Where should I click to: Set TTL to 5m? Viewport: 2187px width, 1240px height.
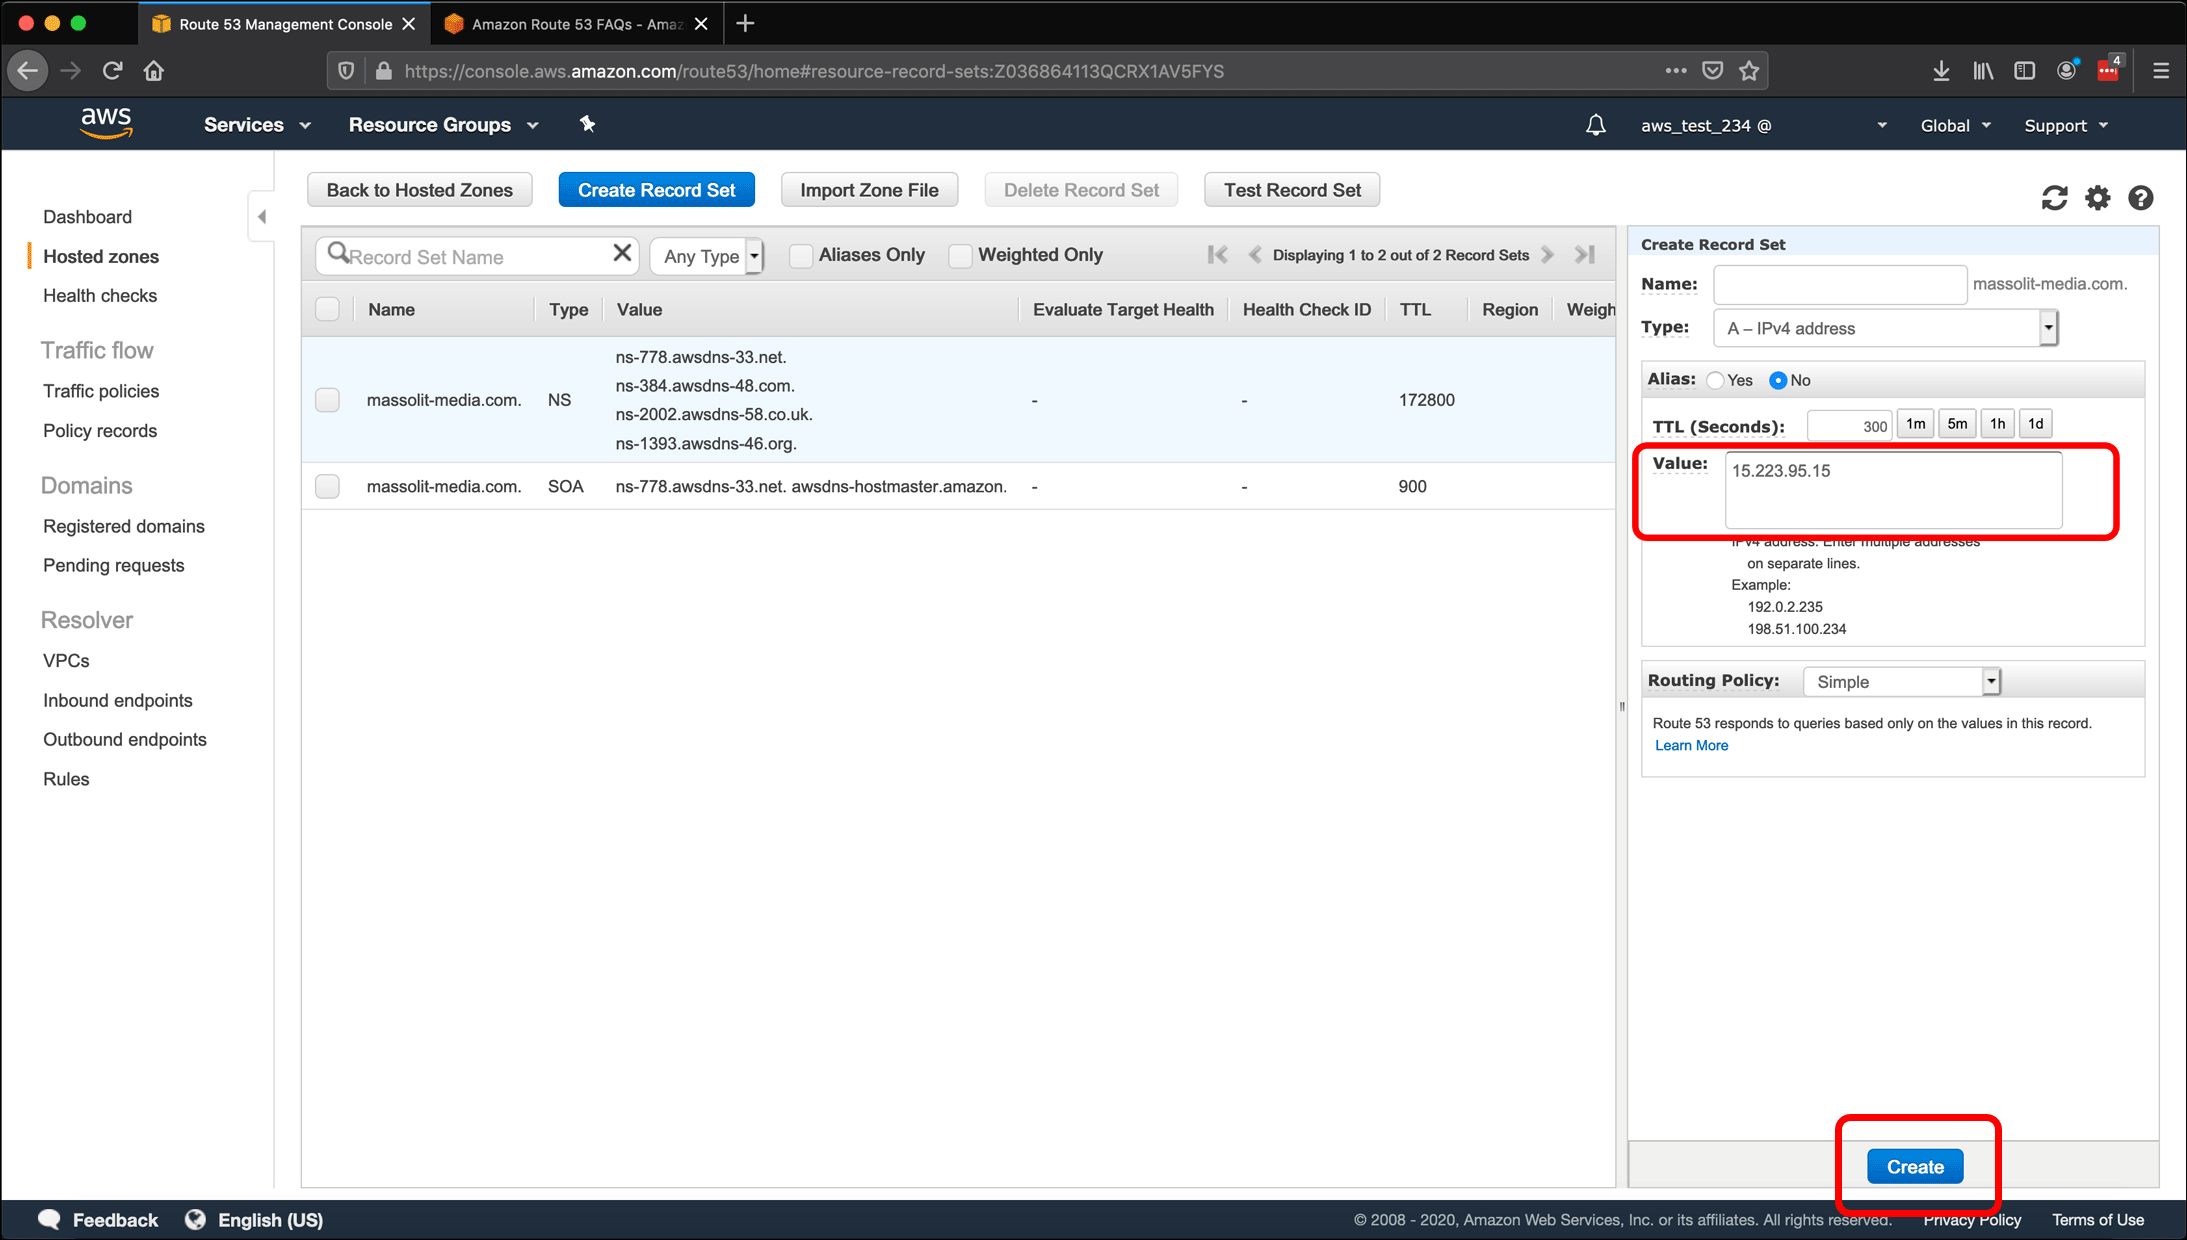[1957, 424]
